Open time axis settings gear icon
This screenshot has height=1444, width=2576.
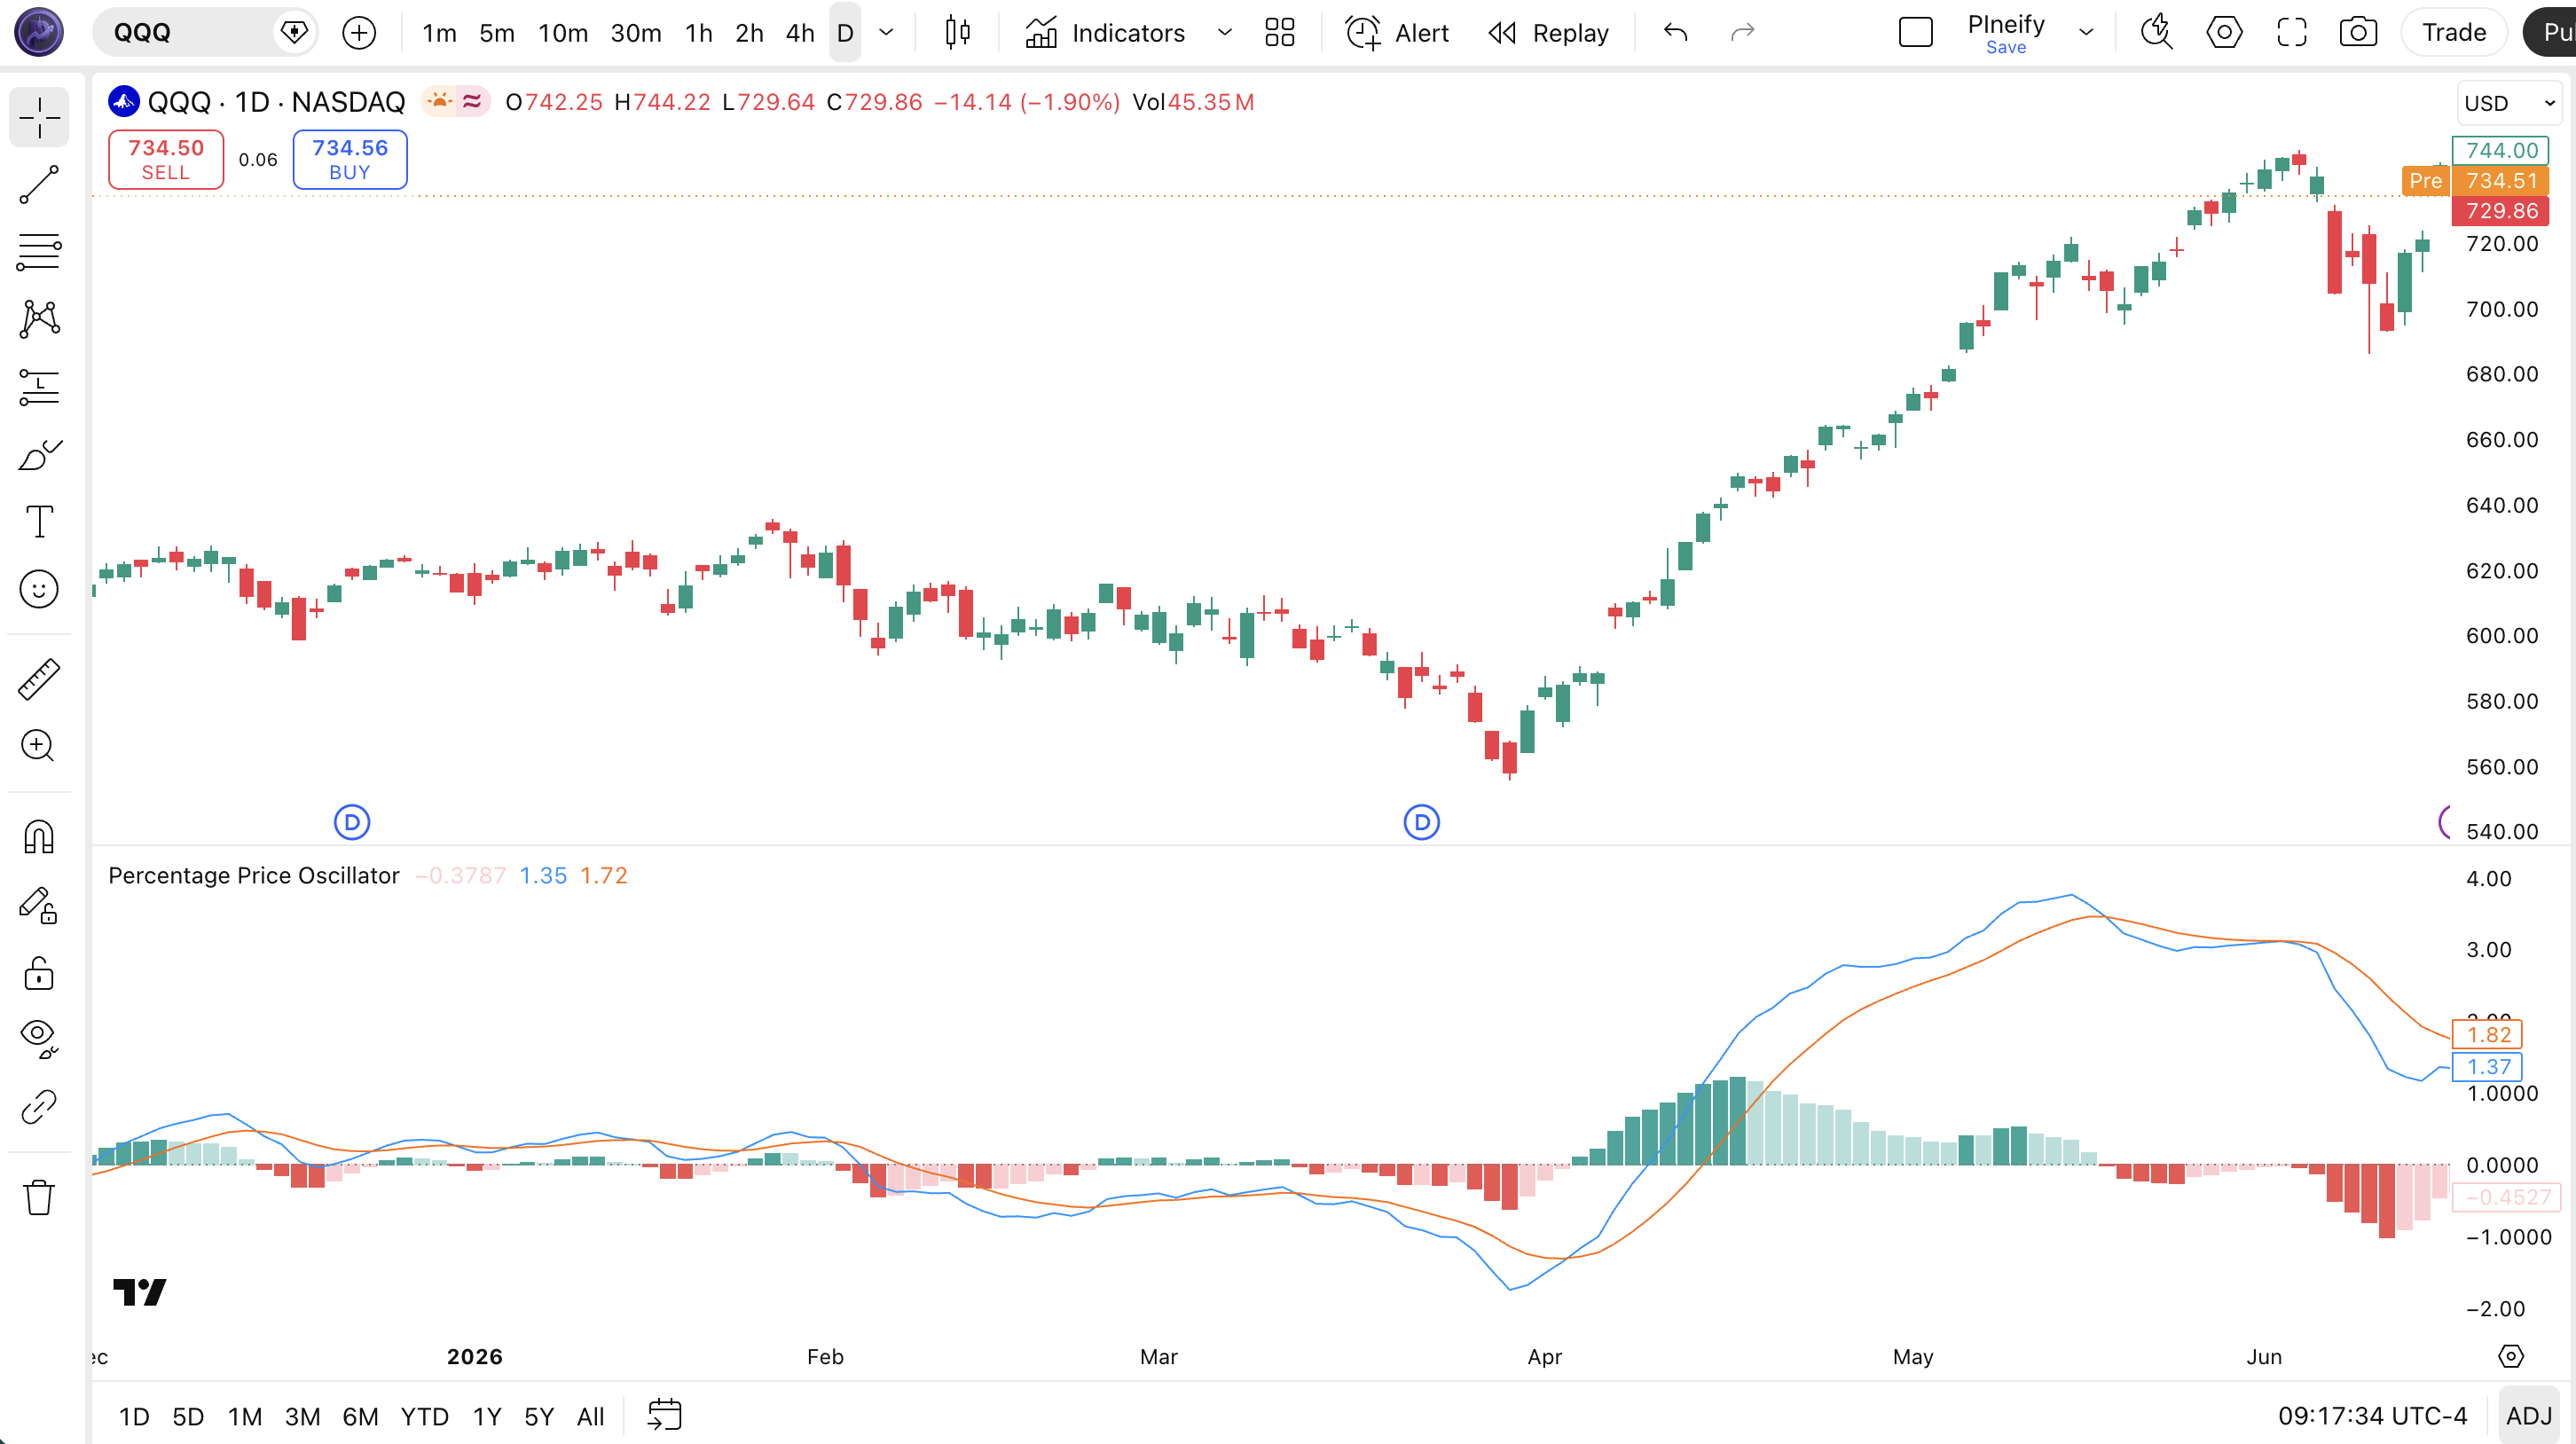(x=2510, y=1356)
